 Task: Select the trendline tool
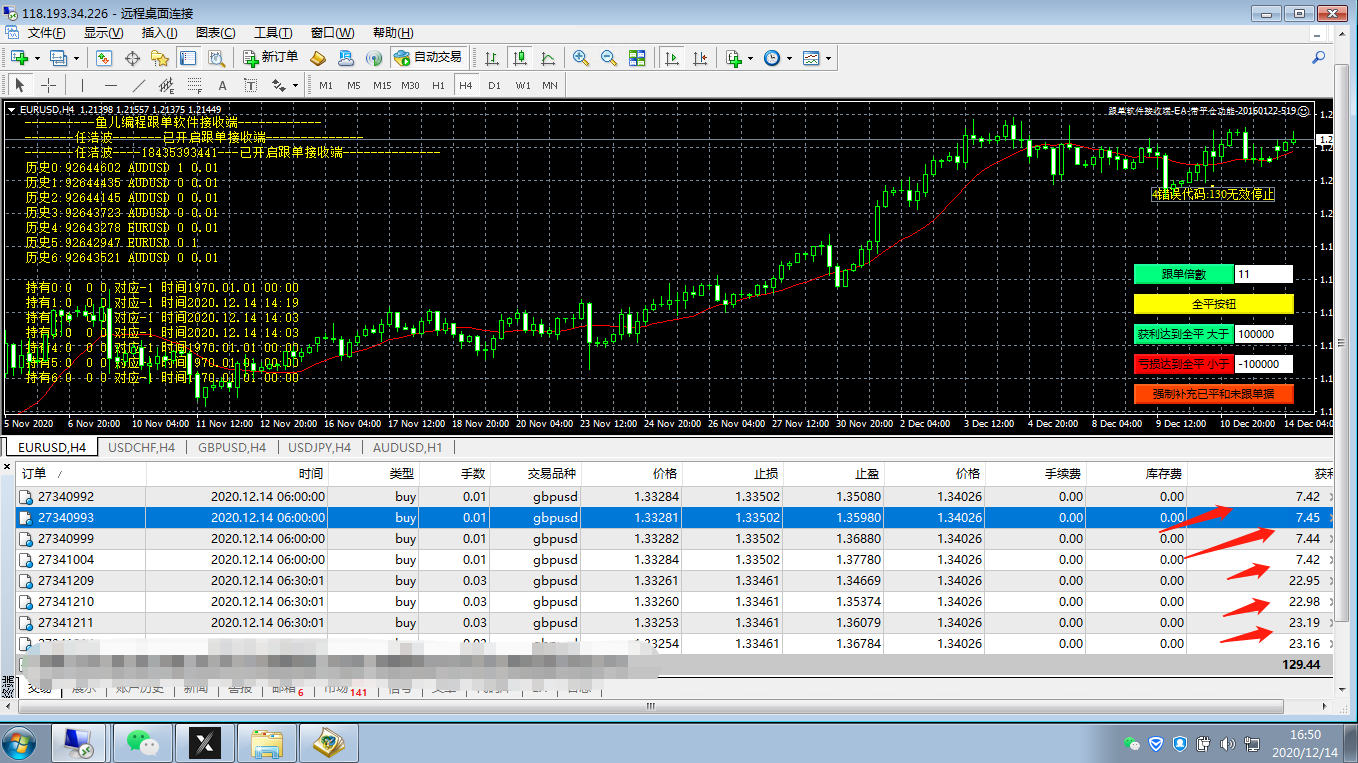point(139,85)
